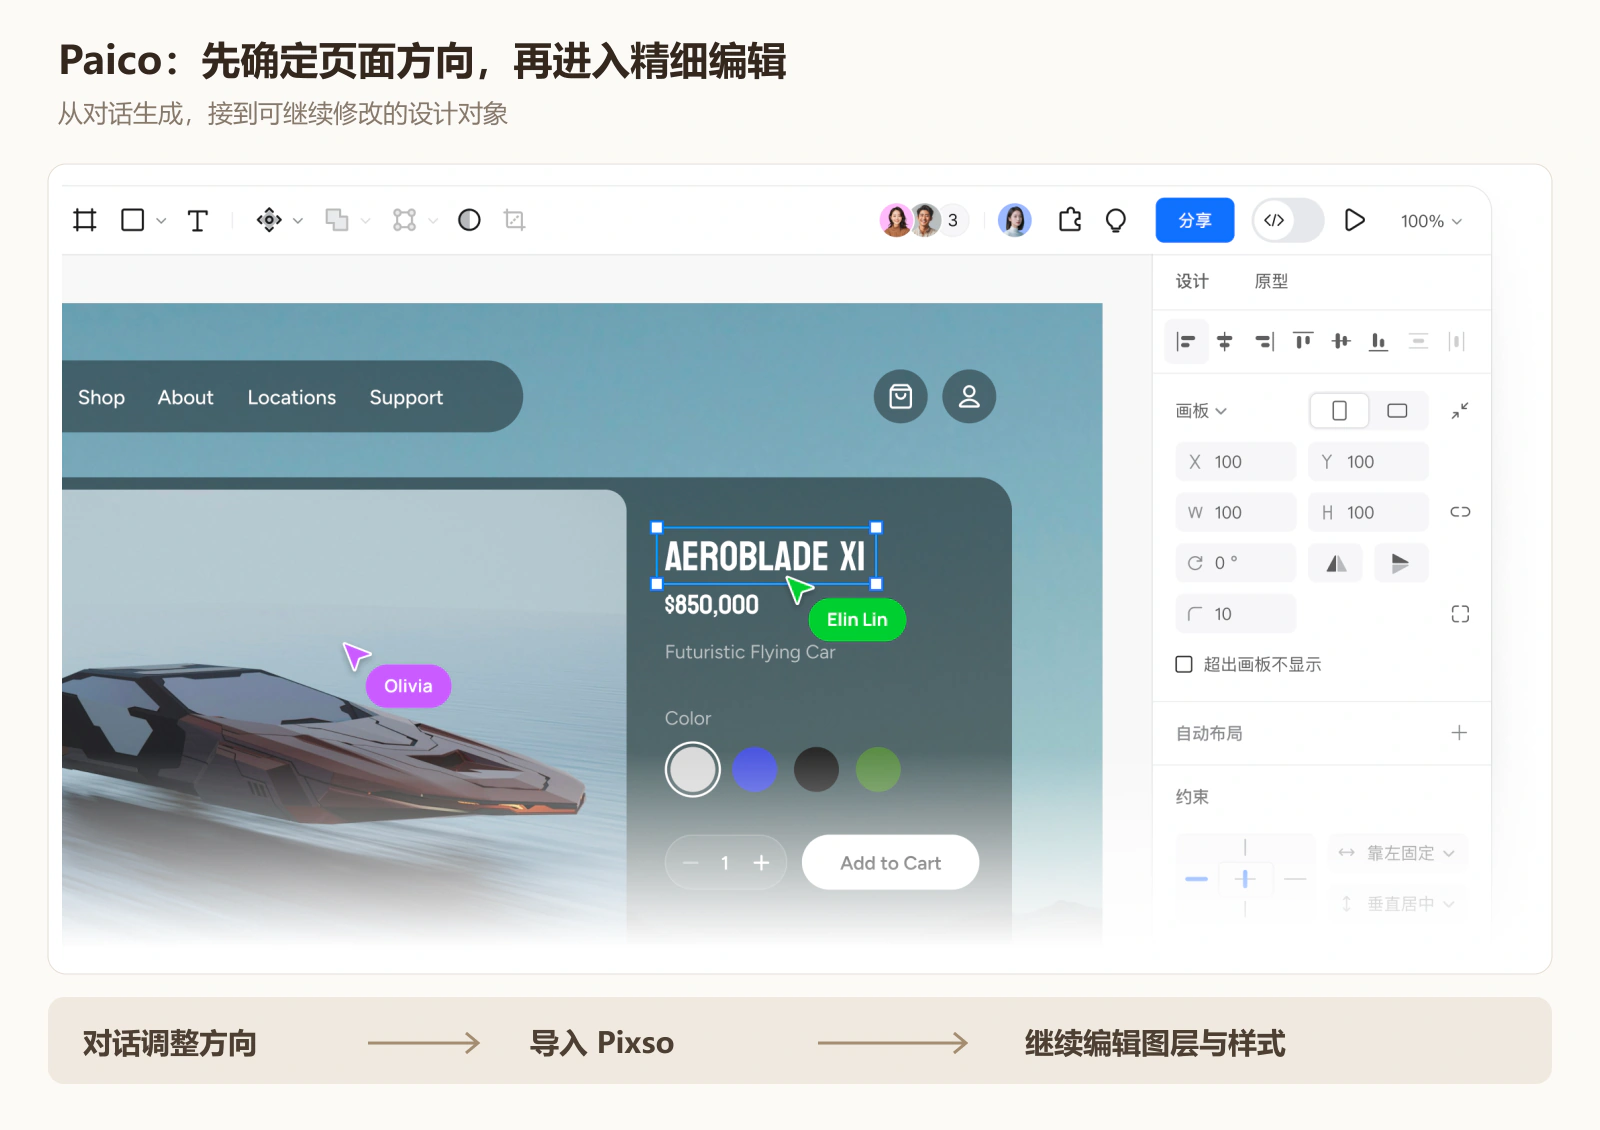Click the Add to Cart button

tap(890, 863)
